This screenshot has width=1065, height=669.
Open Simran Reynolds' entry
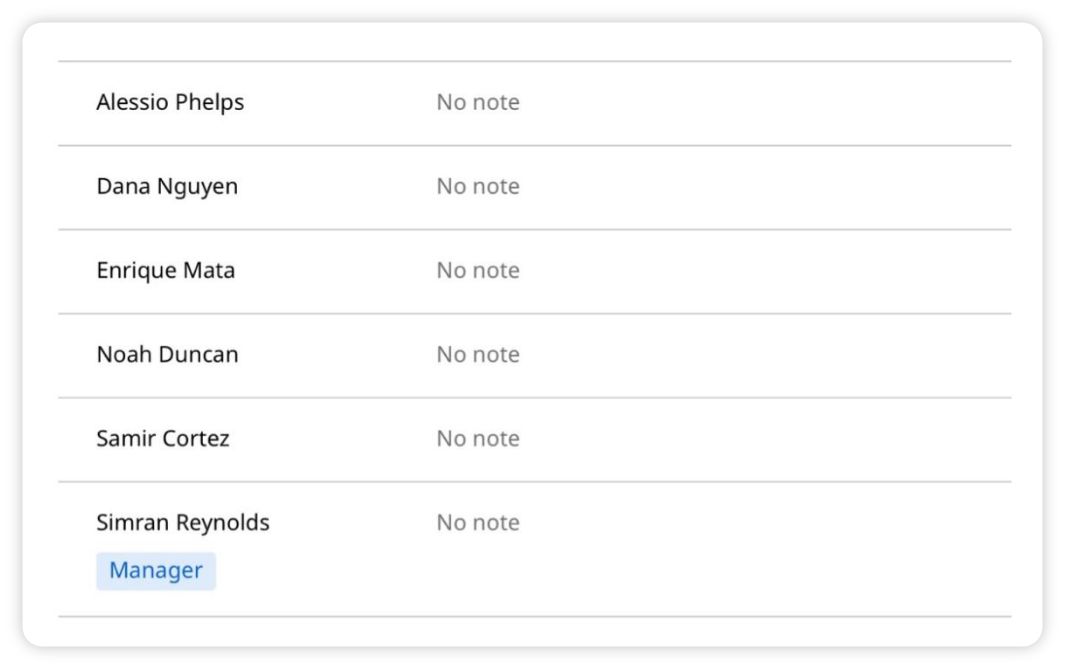coord(183,523)
